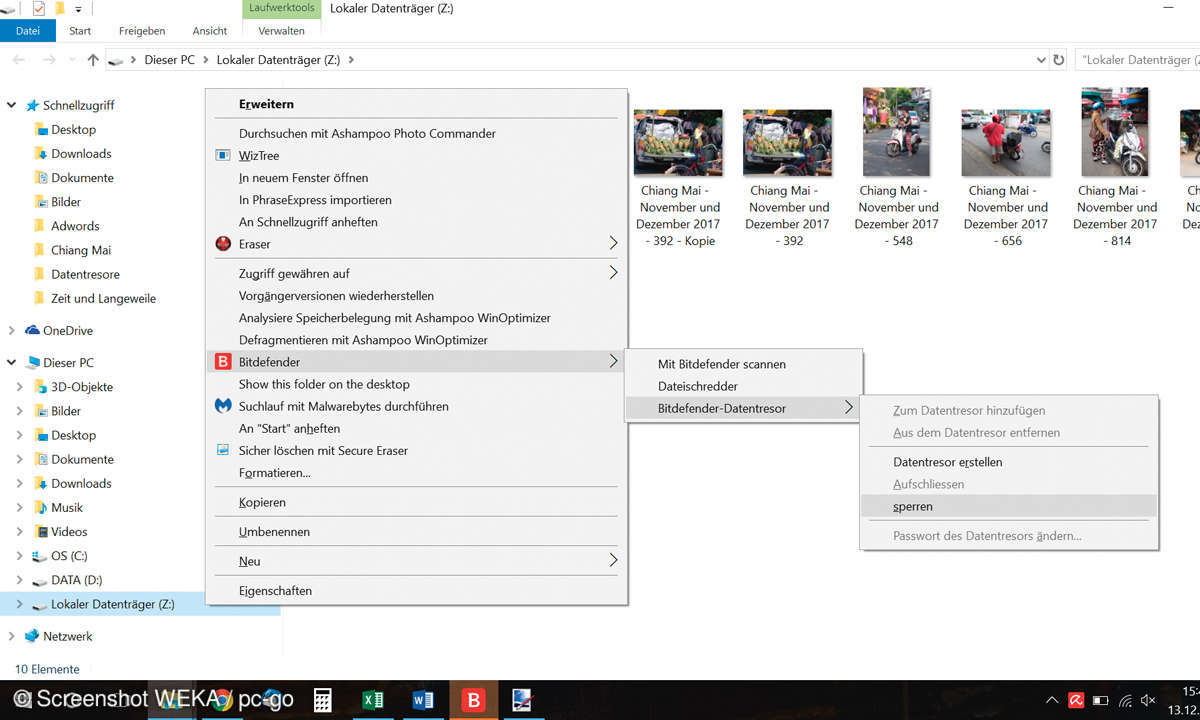Launch Excel from the taskbar

(373, 700)
